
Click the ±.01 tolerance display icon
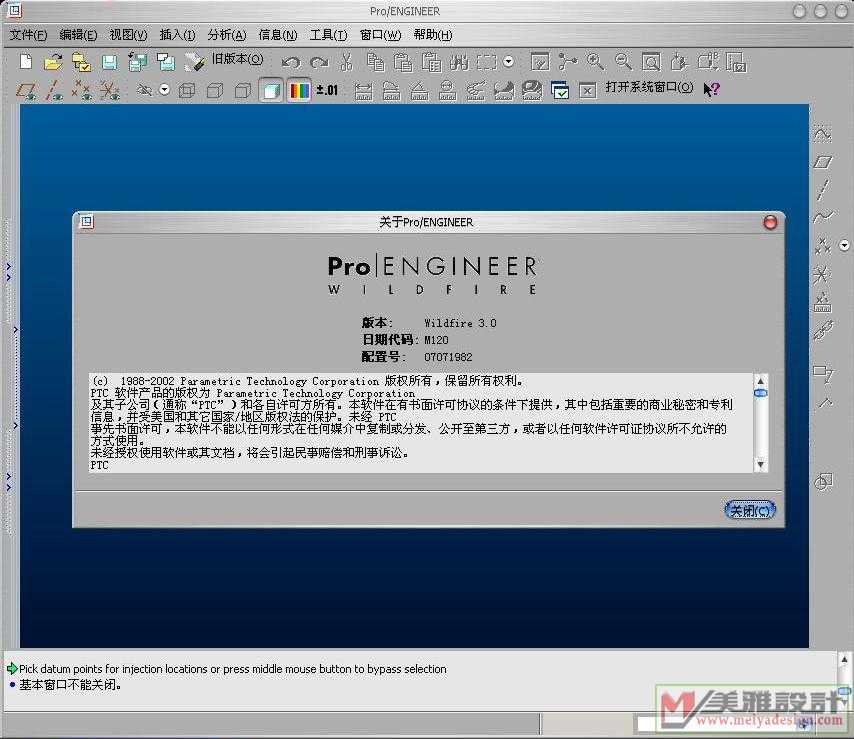(x=327, y=90)
